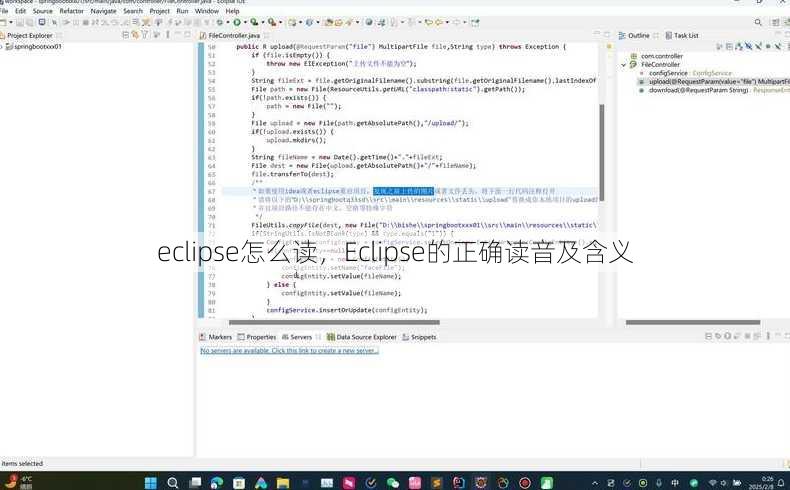Open the Edit menu

point(21,11)
